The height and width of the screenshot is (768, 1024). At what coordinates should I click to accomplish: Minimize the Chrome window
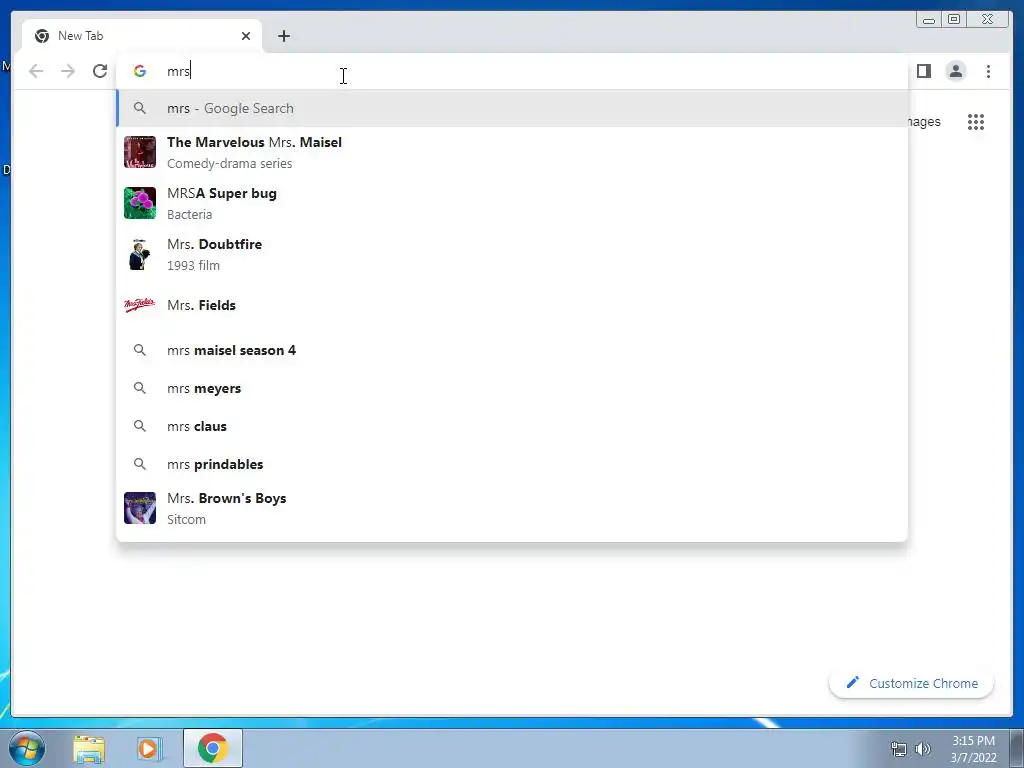929,20
